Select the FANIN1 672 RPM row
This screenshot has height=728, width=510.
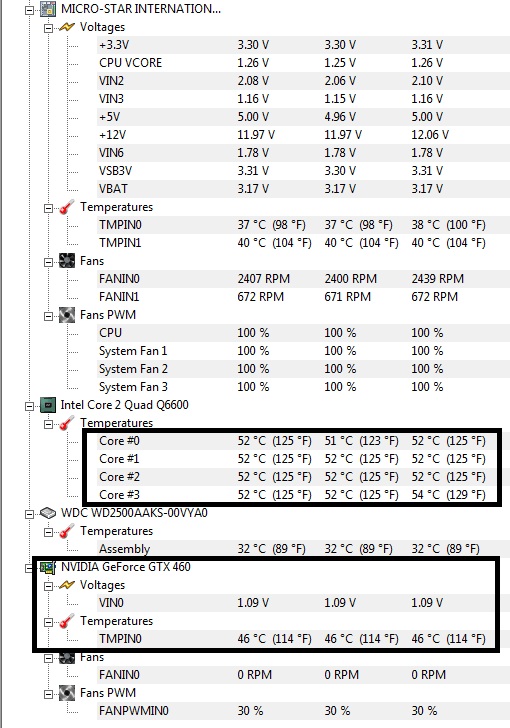tap(303, 297)
